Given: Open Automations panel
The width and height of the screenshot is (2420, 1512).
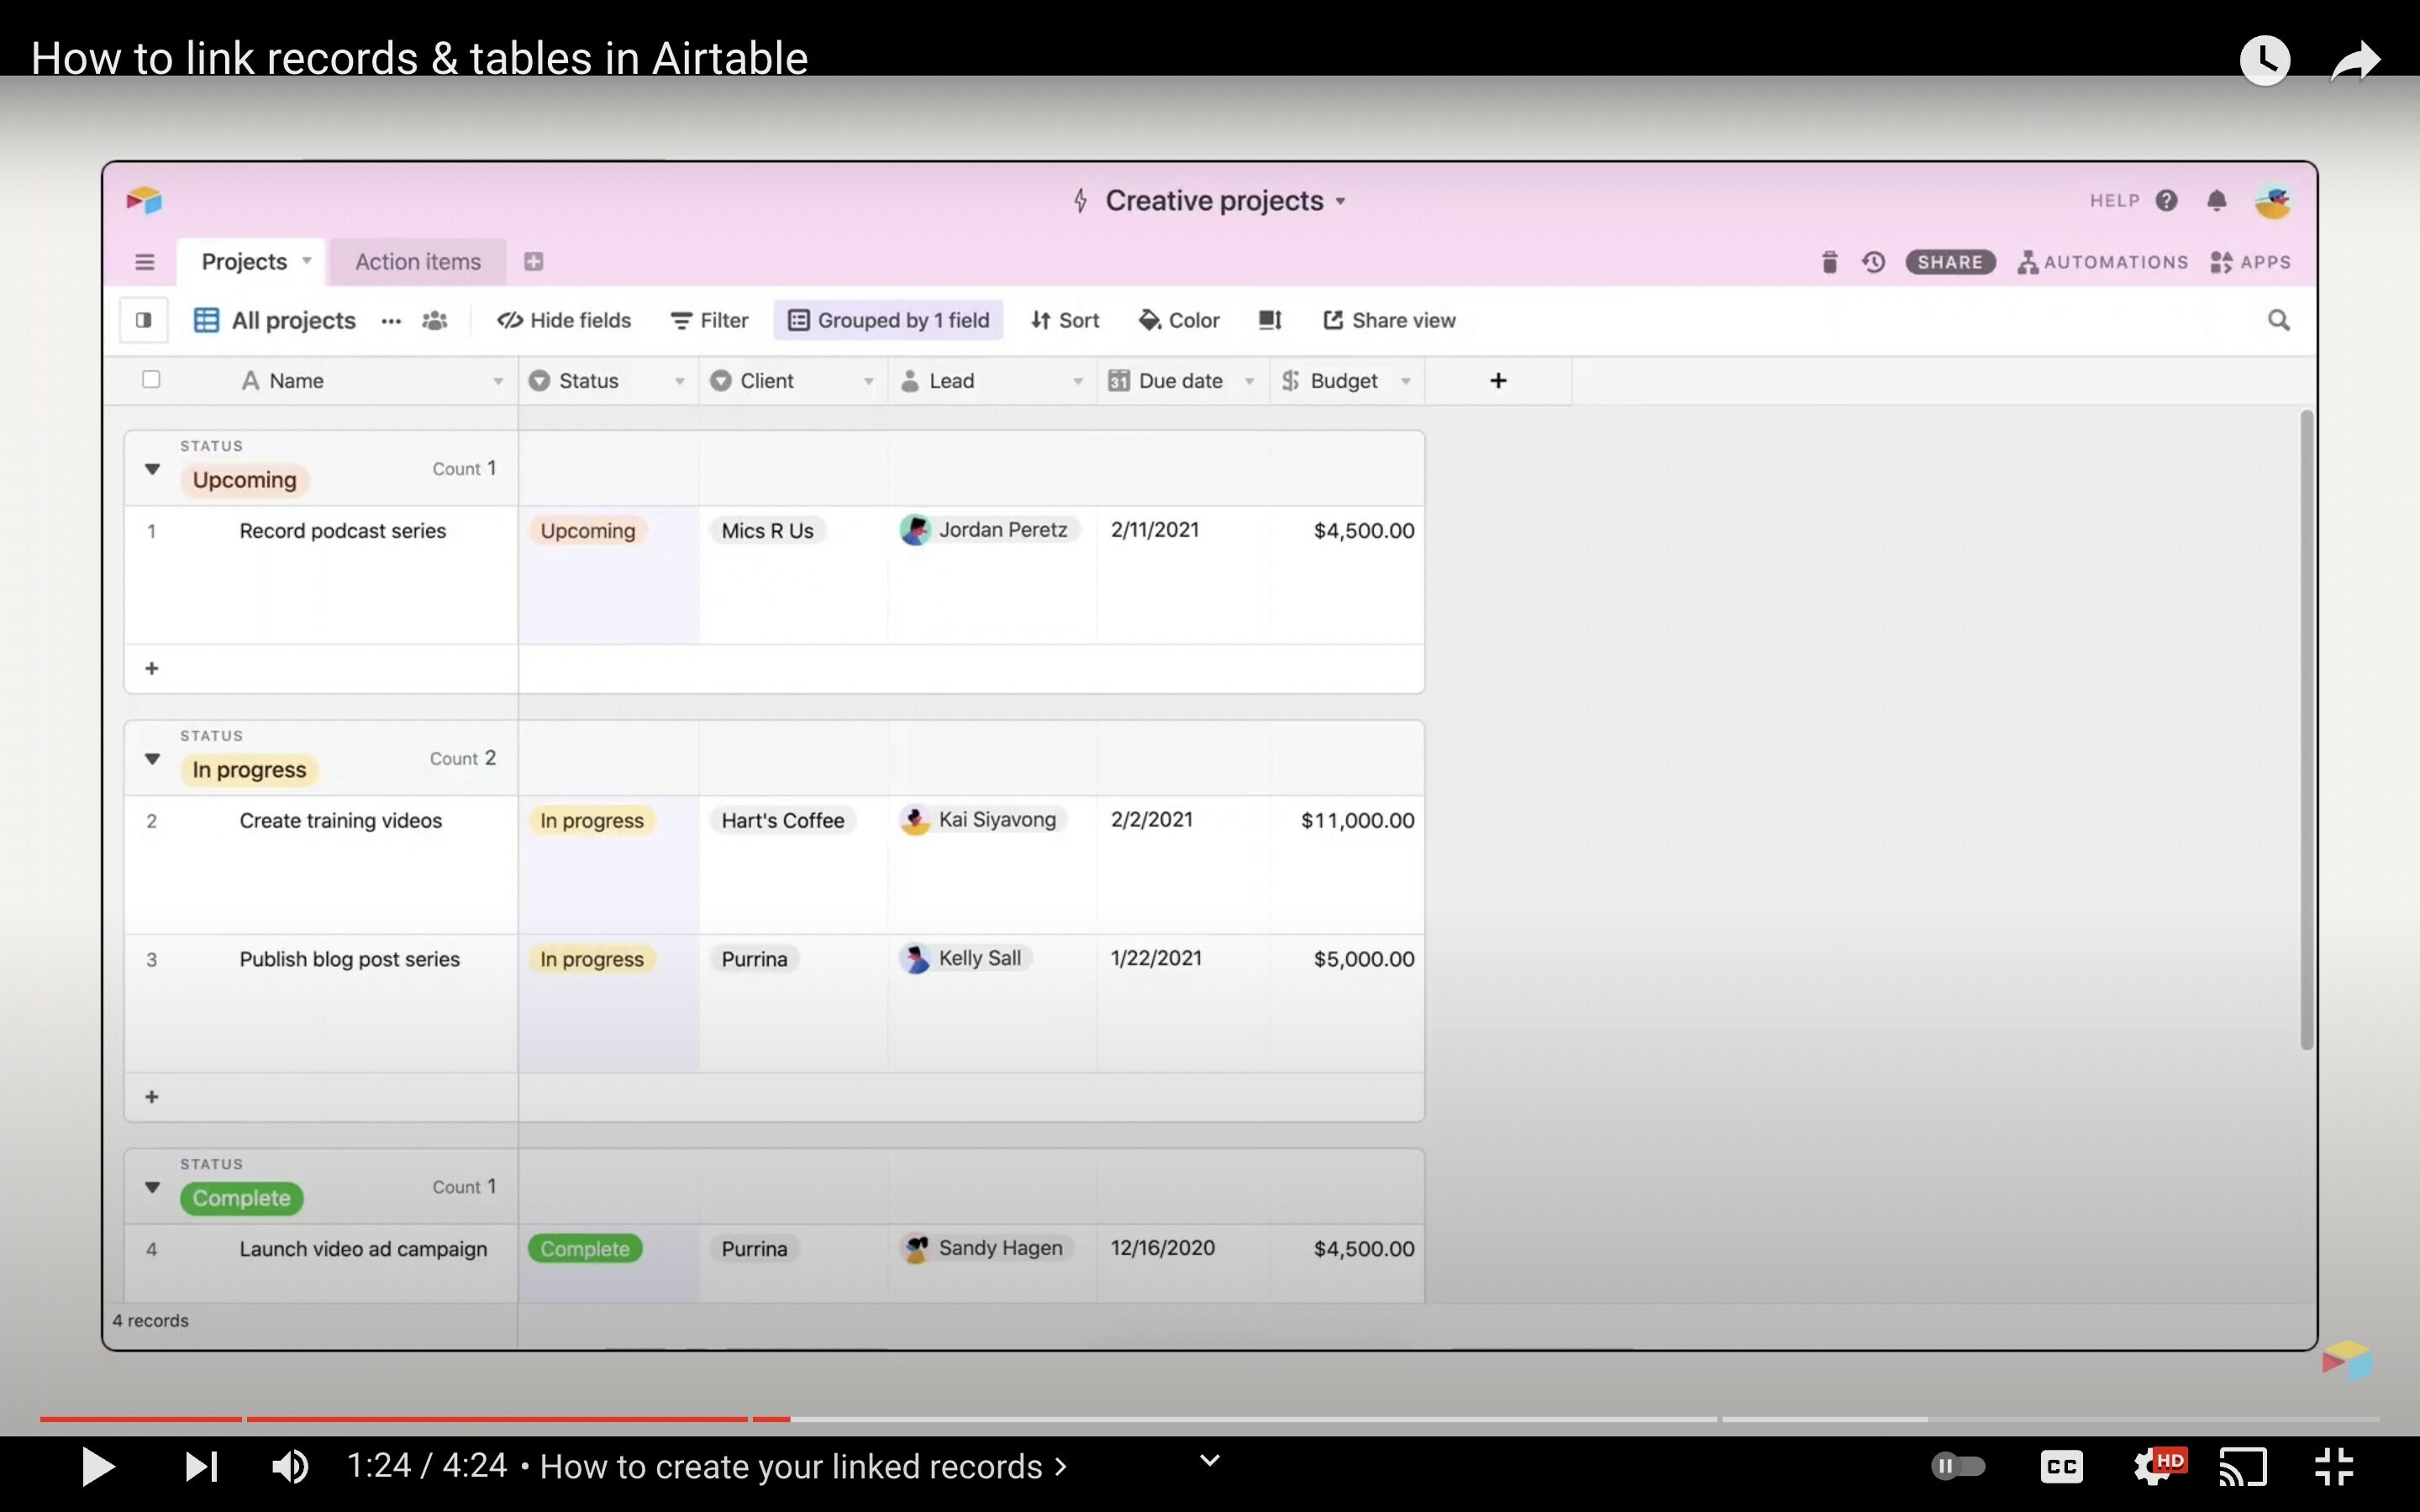Looking at the screenshot, I should 2102,262.
